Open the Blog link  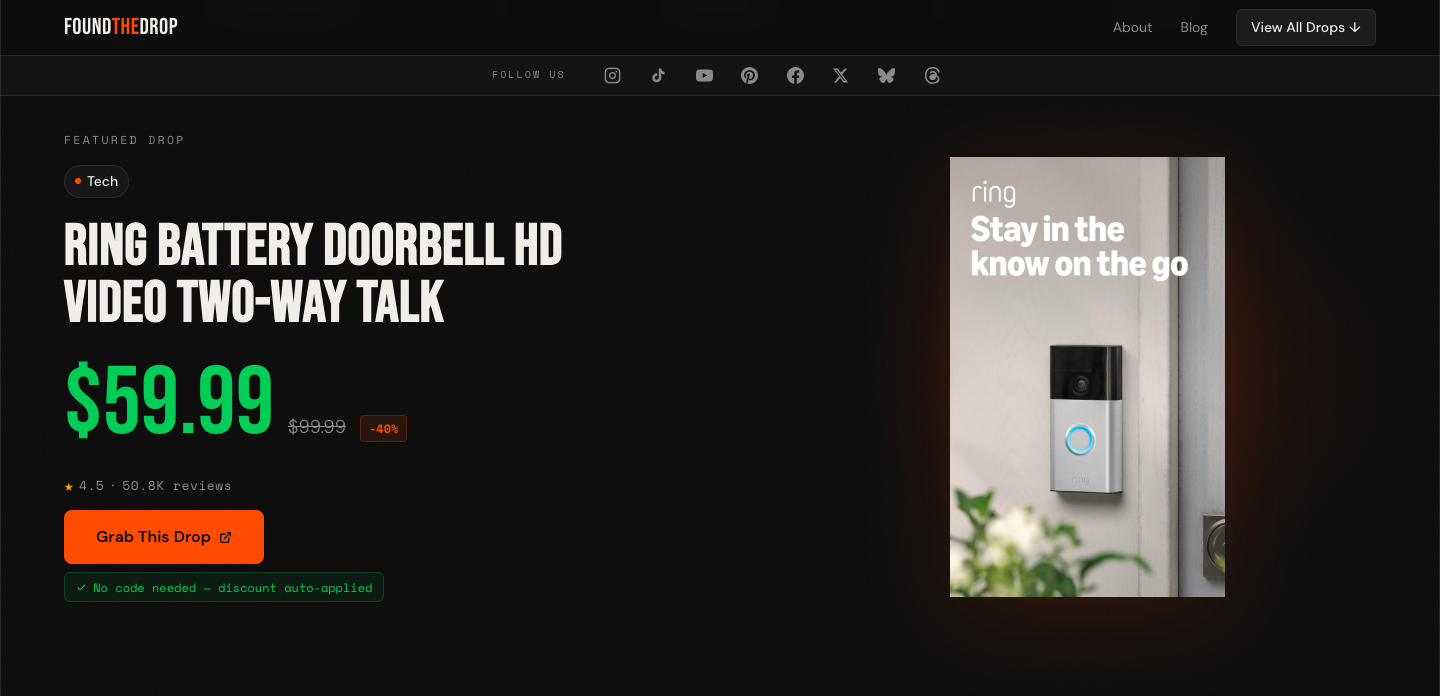(x=1194, y=27)
